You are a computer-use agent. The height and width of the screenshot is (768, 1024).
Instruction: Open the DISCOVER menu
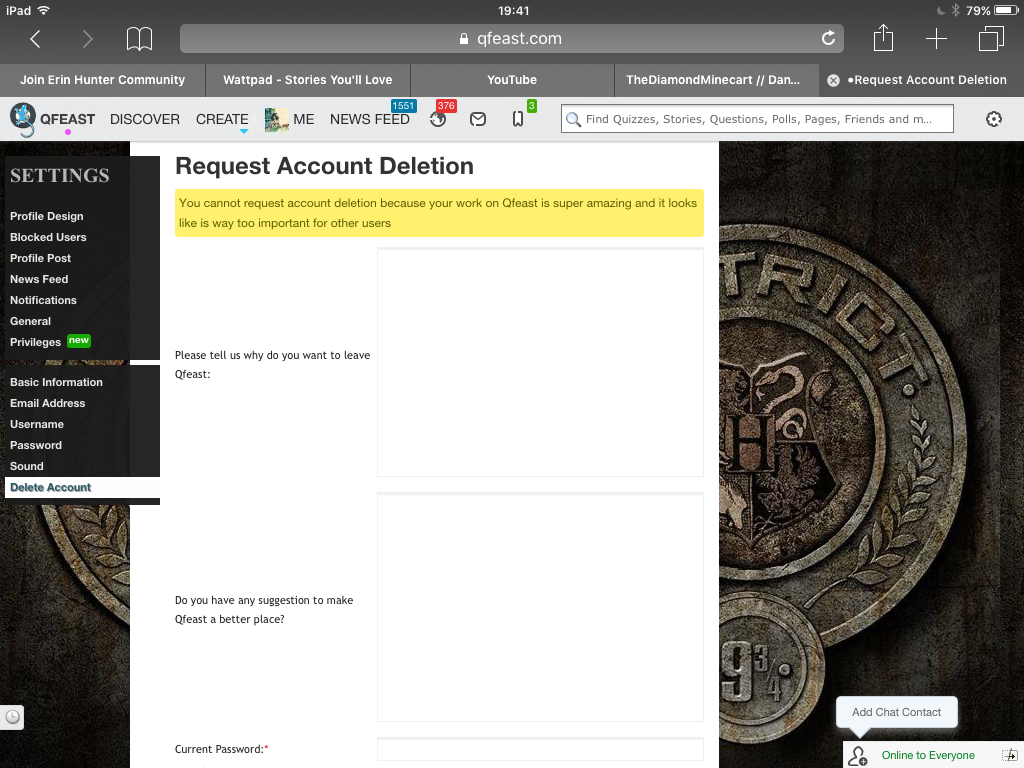(145, 120)
